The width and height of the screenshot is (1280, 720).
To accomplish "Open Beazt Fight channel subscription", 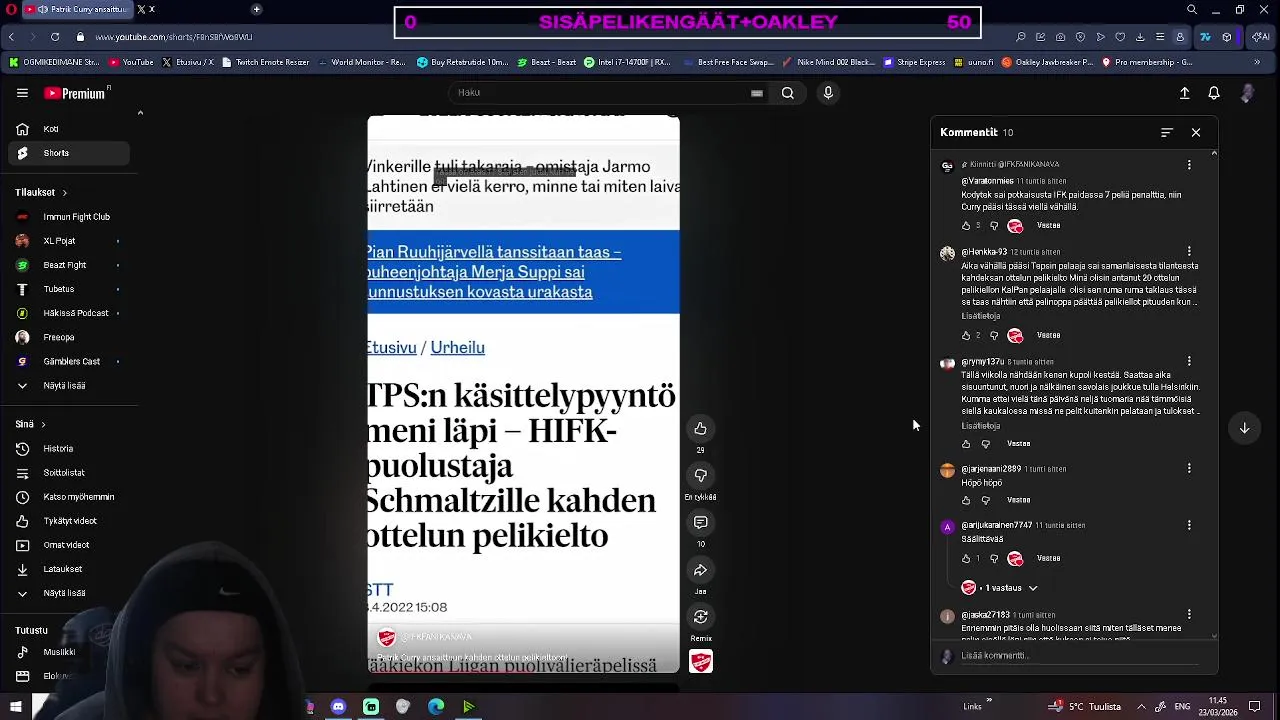I will click(x=68, y=265).
